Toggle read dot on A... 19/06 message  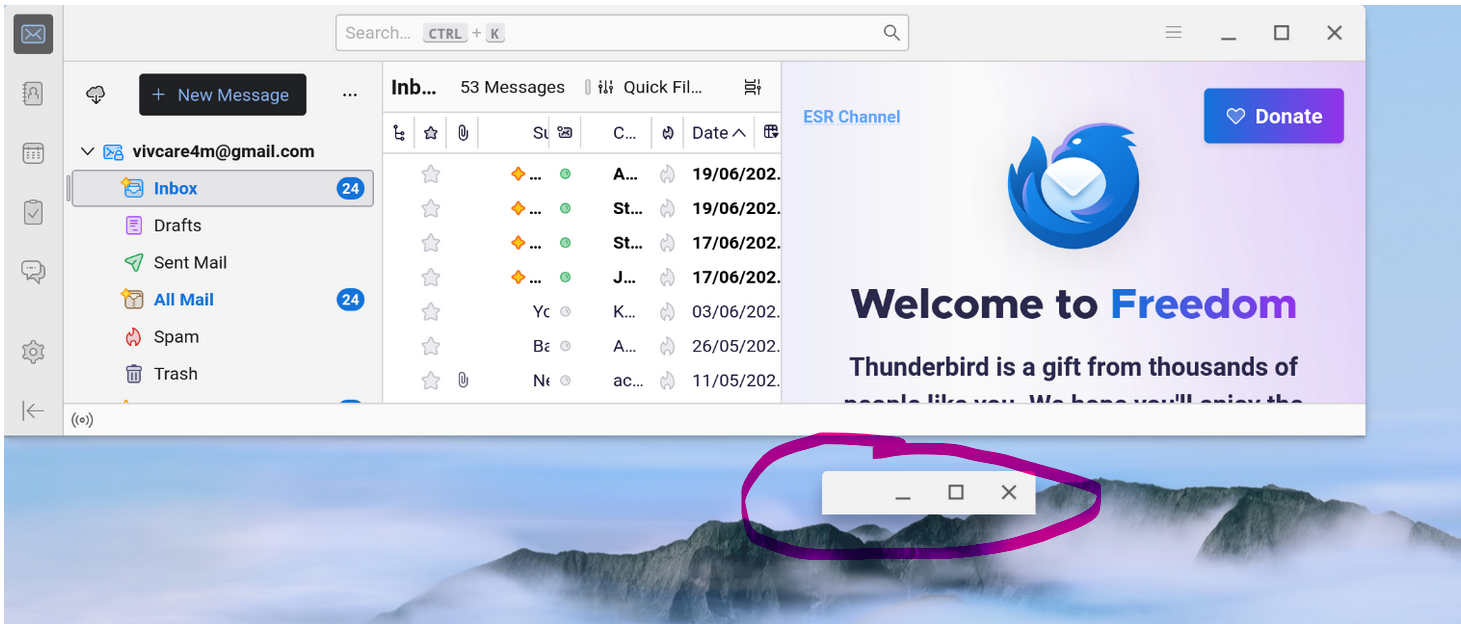tap(565, 174)
